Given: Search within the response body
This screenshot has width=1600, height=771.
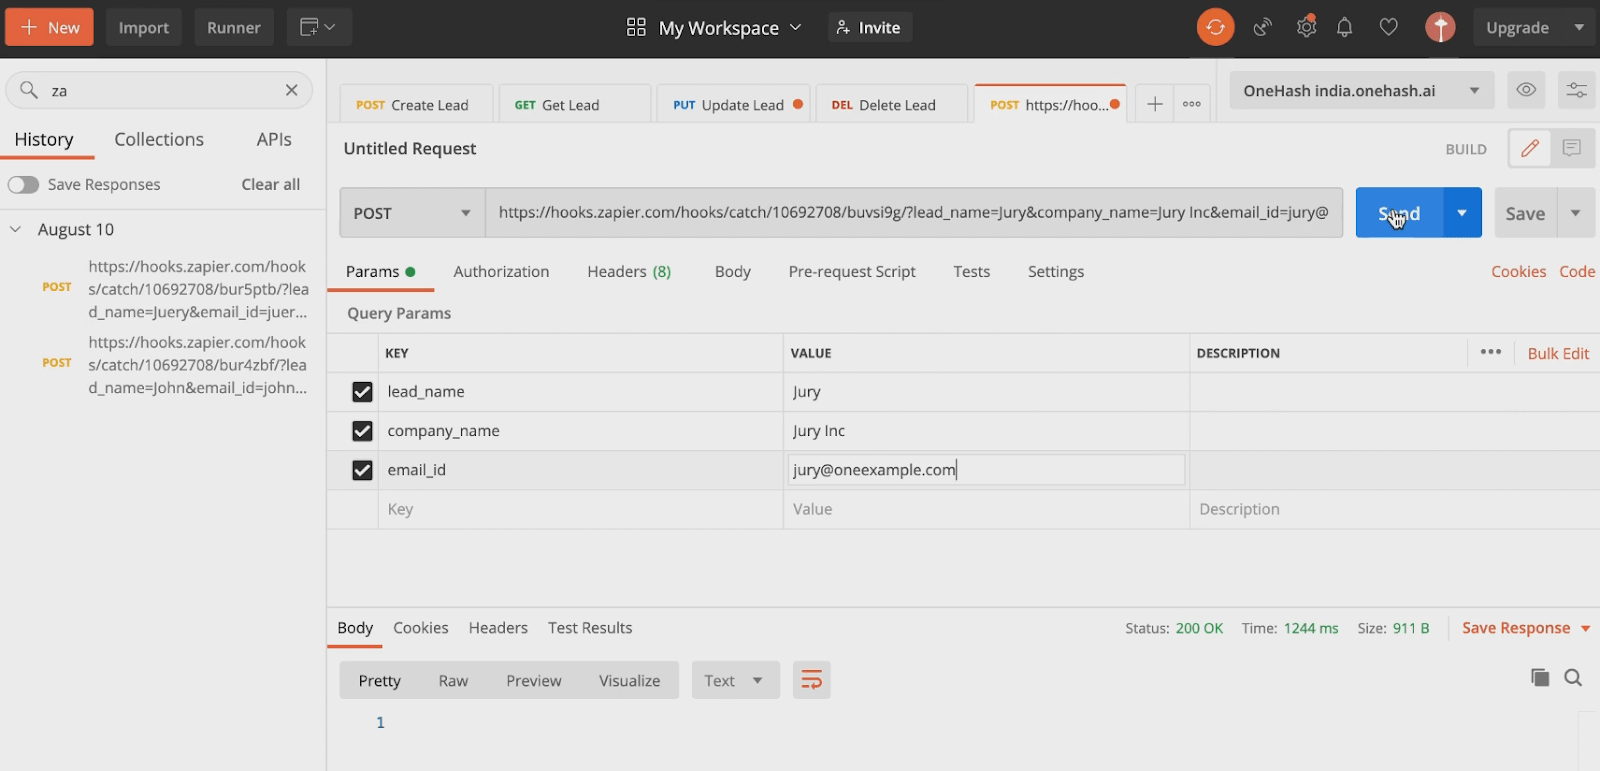Looking at the screenshot, I should click(1573, 678).
